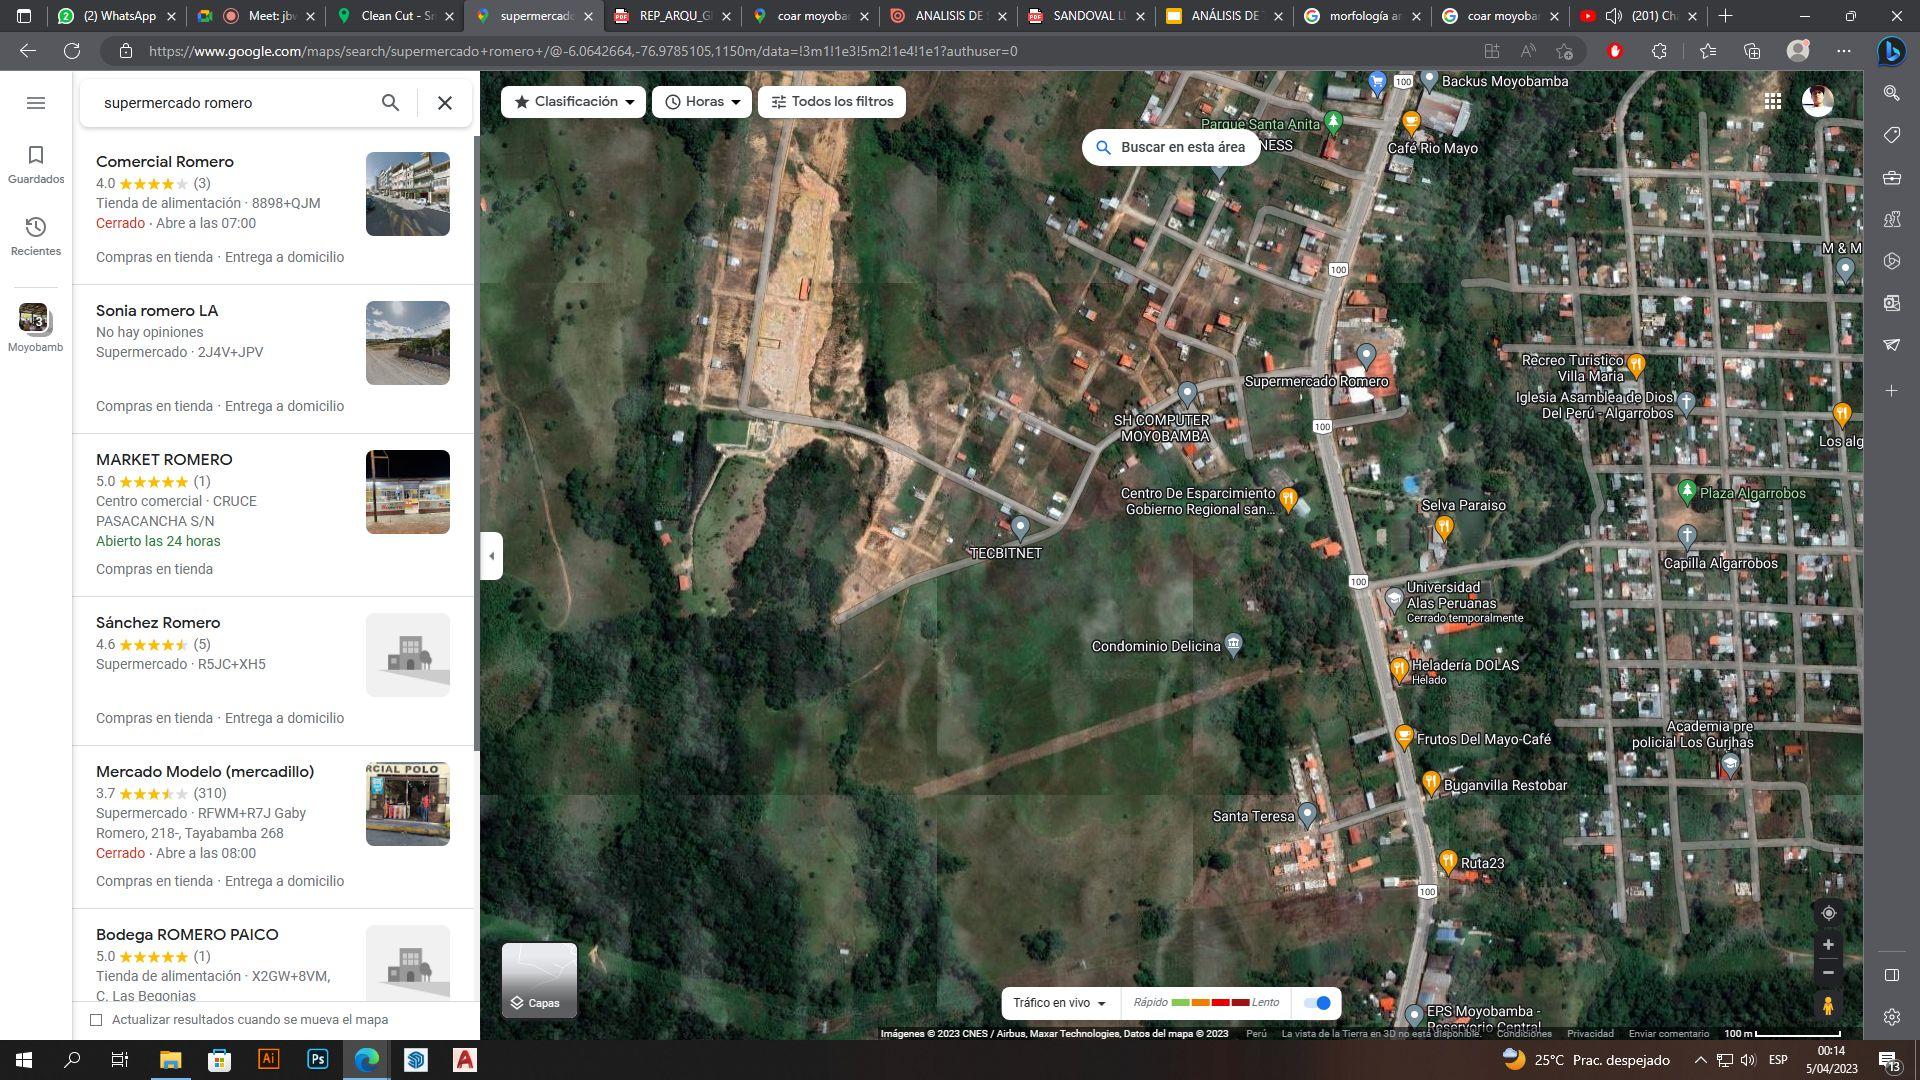Click the Supermercado Romero map pin
1920x1080 pixels.
tap(1366, 356)
